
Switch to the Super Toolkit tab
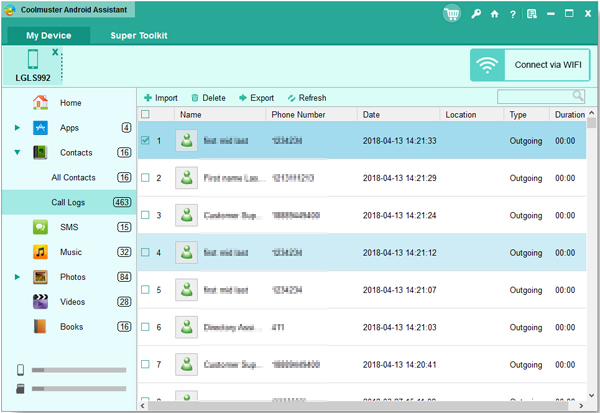coord(138,36)
